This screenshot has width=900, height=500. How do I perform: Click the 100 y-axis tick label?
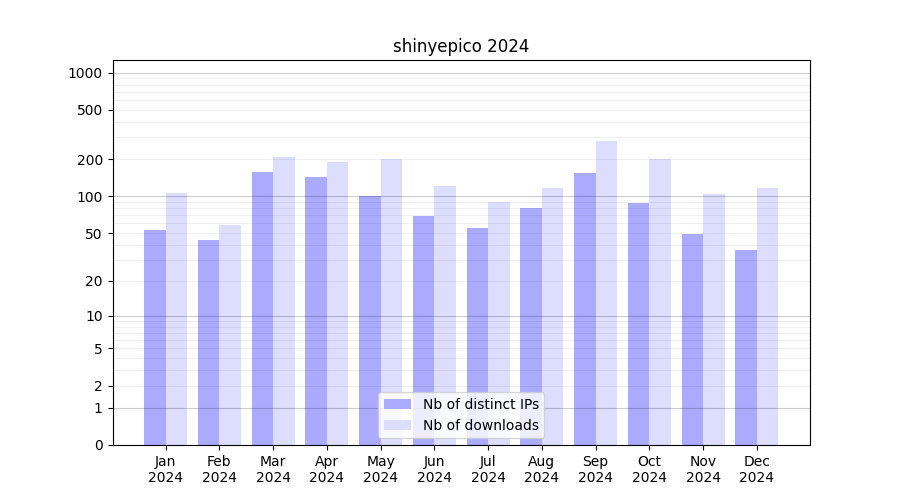point(90,197)
